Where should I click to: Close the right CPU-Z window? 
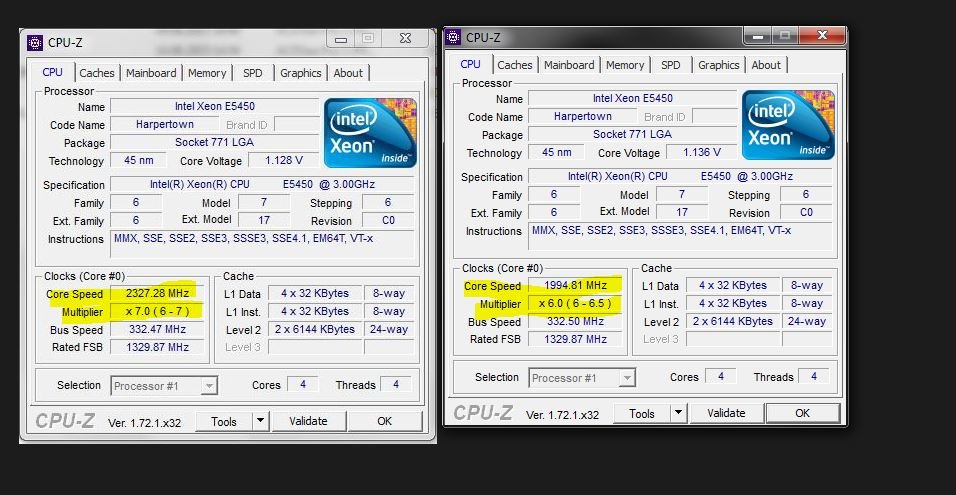pyautogui.click(x=822, y=35)
